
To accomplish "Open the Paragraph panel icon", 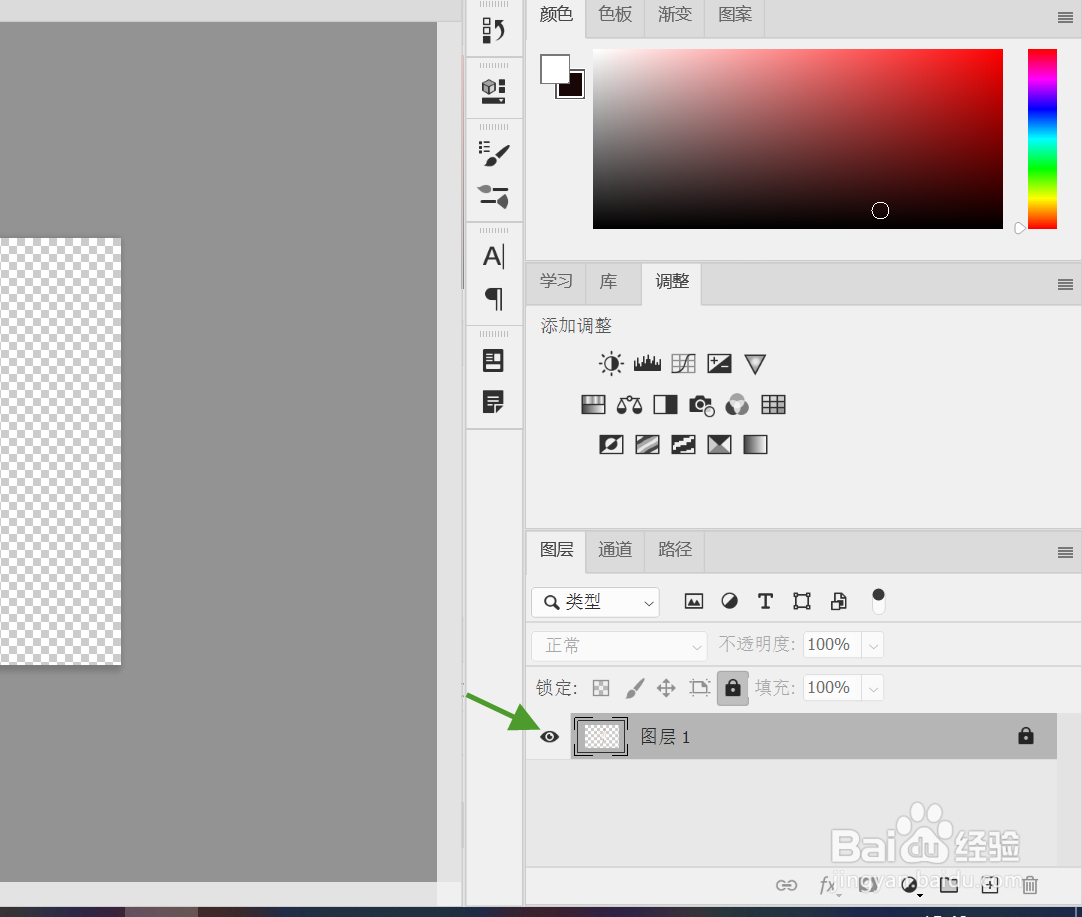I will point(493,299).
